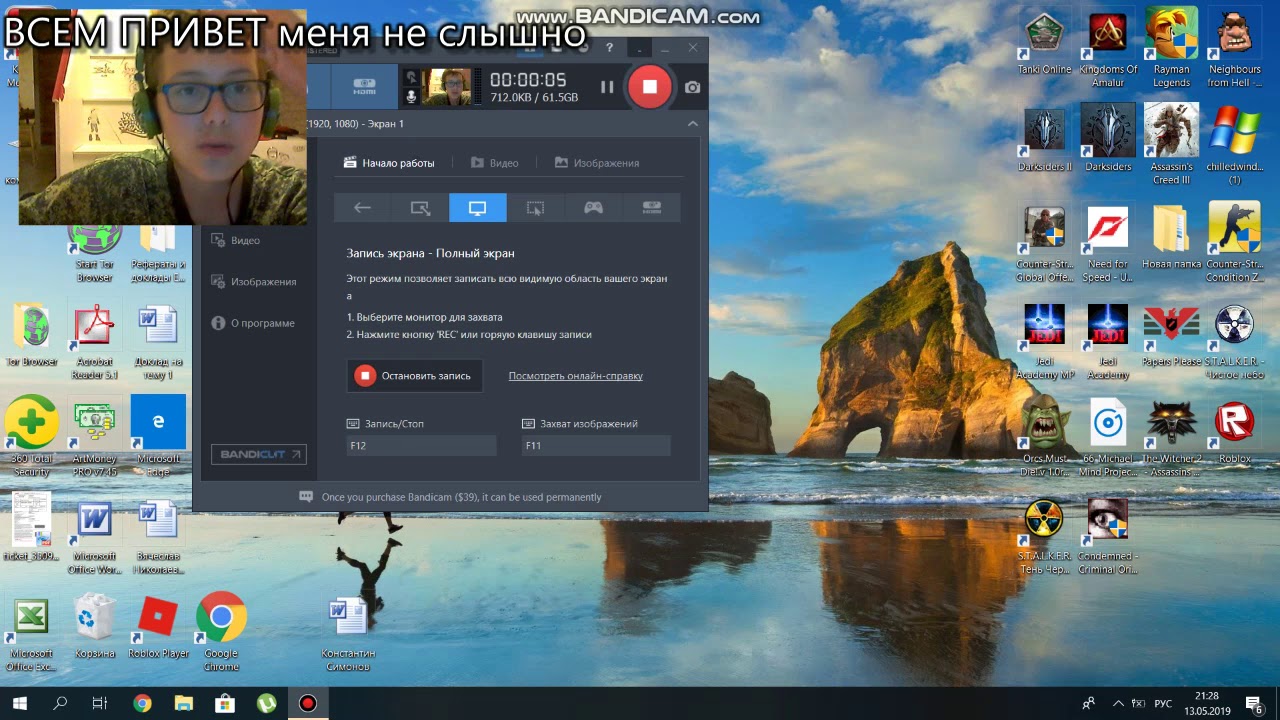The width and height of the screenshot is (1280, 720).
Task: Show hidden tray icons chevron
Action: [1117, 703]
